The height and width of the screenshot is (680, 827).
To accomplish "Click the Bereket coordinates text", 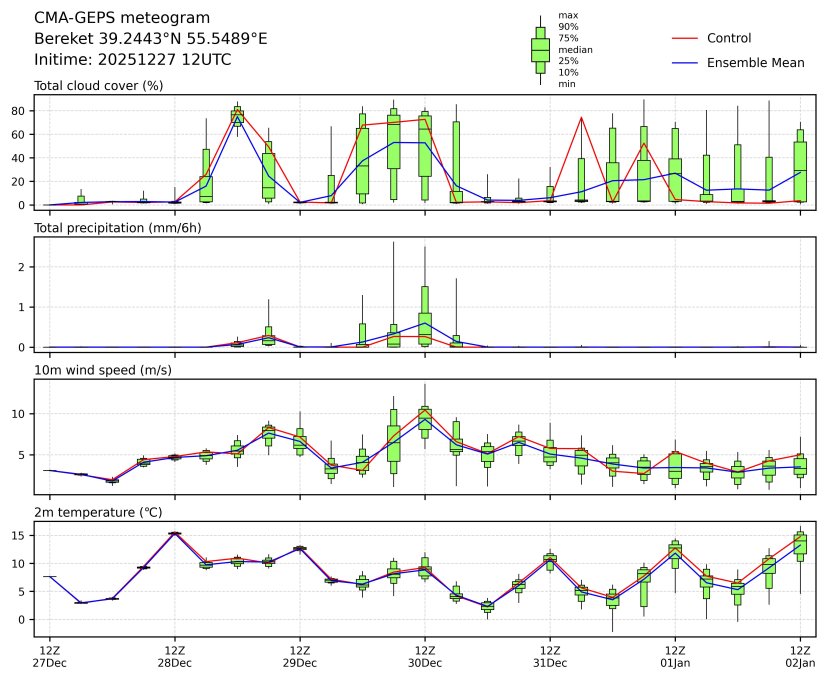I will [150, 39].
